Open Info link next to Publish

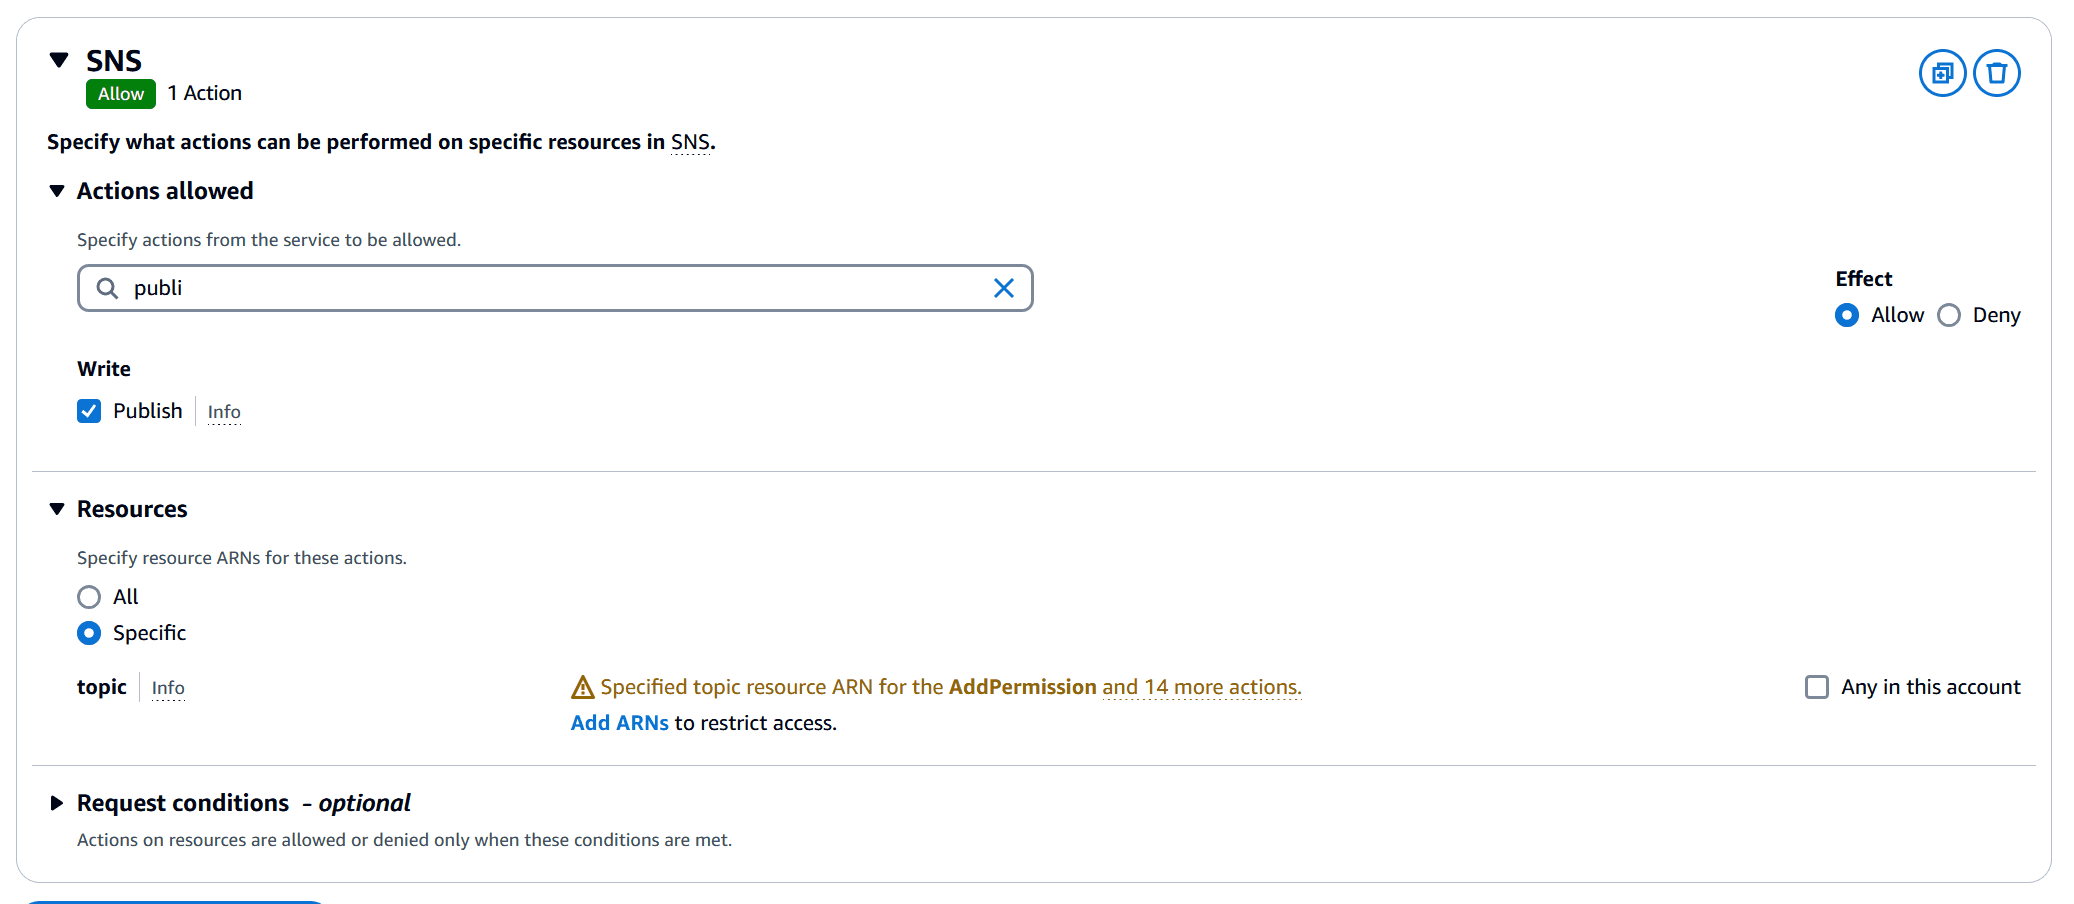224,412
